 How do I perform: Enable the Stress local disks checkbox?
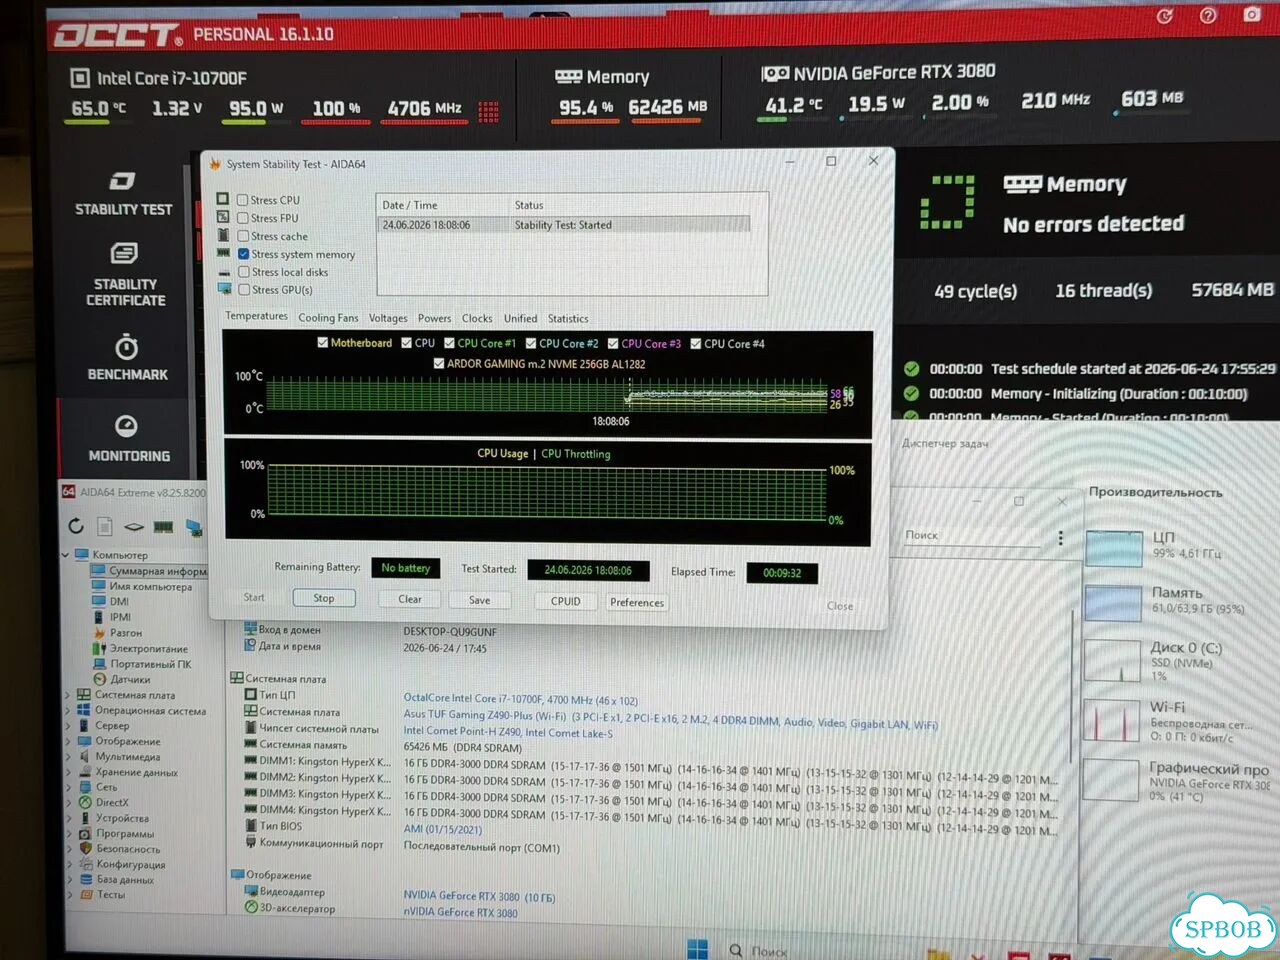pyautogui.click(x=243, y=272)
